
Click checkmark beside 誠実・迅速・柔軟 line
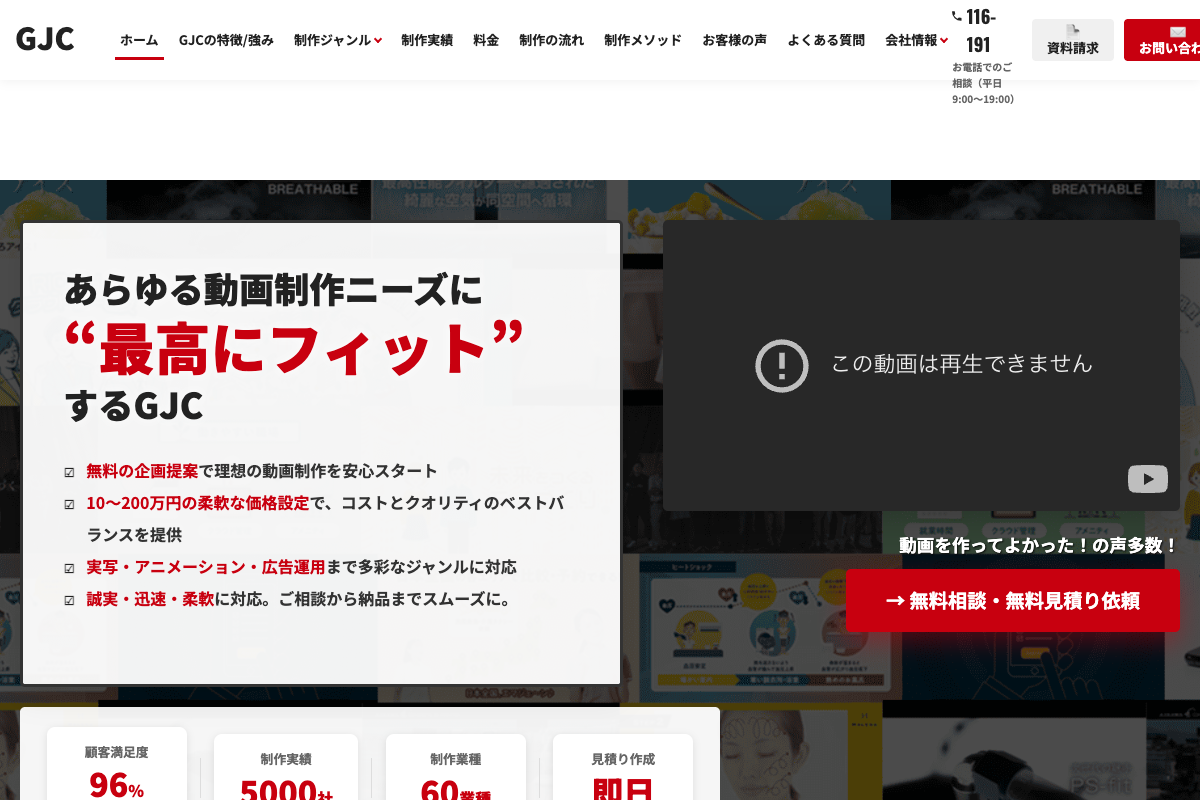pos(69,600)
